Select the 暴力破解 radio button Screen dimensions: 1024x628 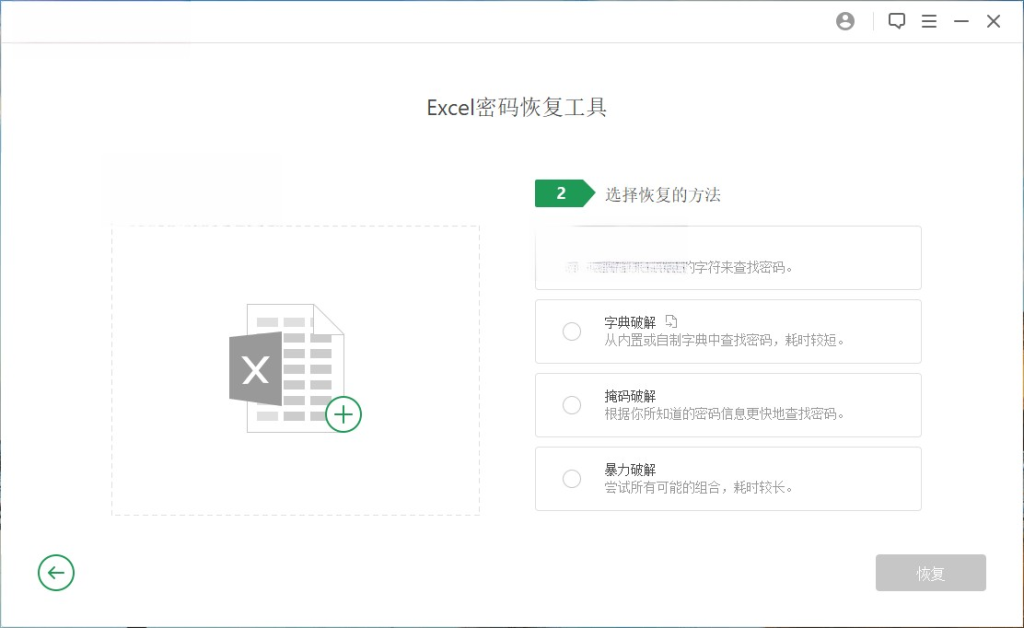(x=571, y=478)
